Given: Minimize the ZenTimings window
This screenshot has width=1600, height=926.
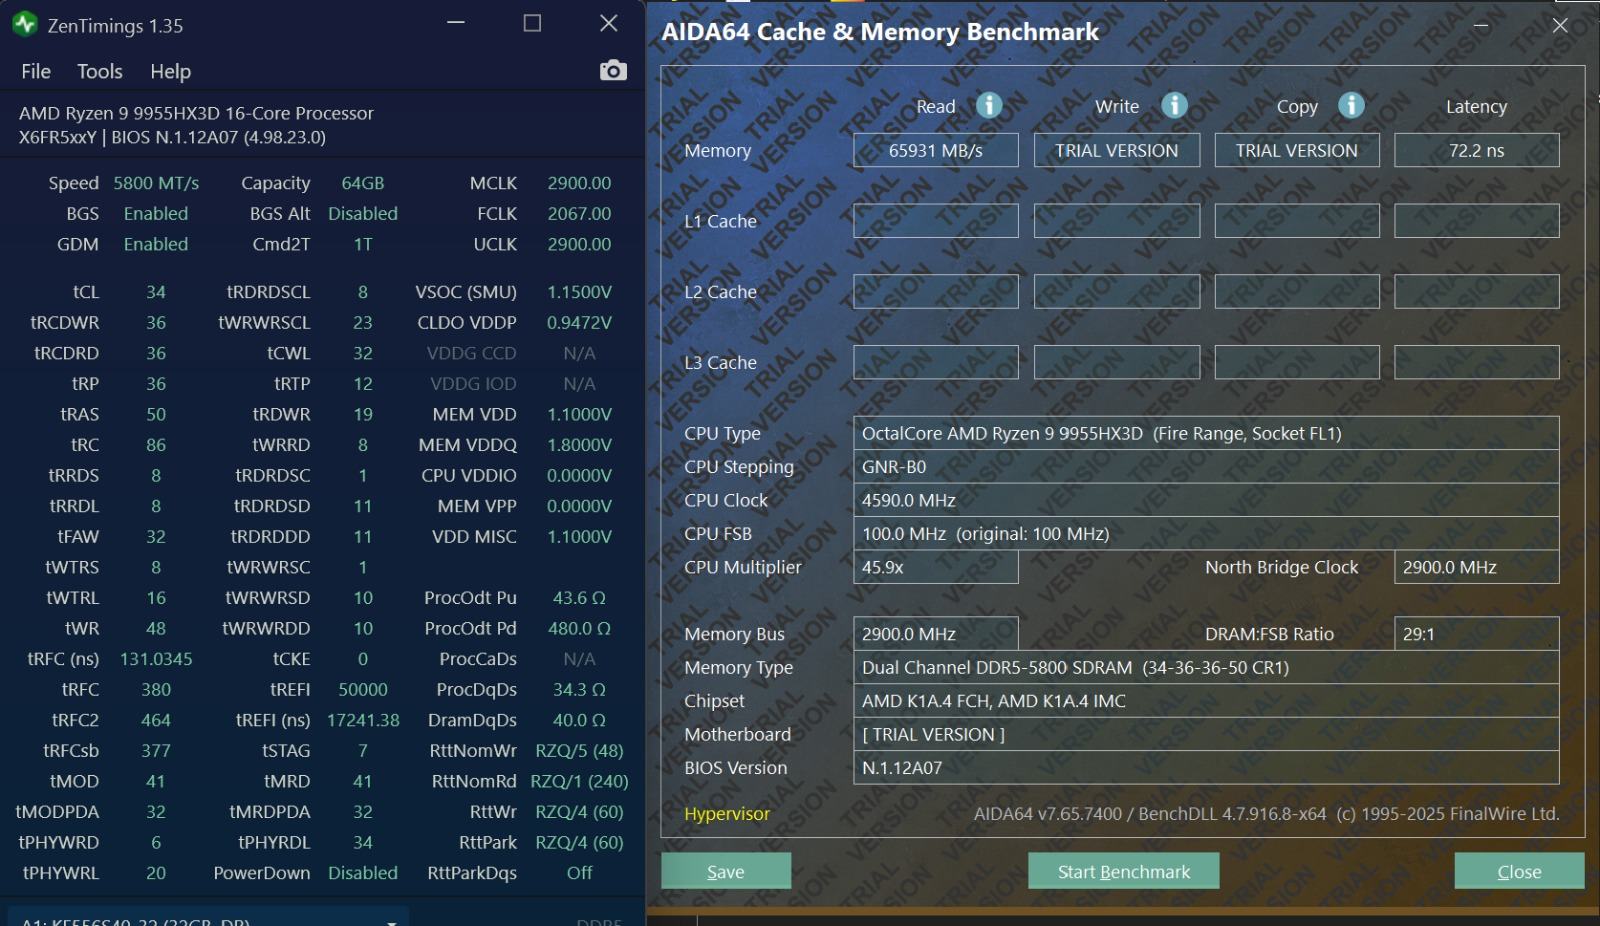Looking at the screenshot, I should click(456, 23).
